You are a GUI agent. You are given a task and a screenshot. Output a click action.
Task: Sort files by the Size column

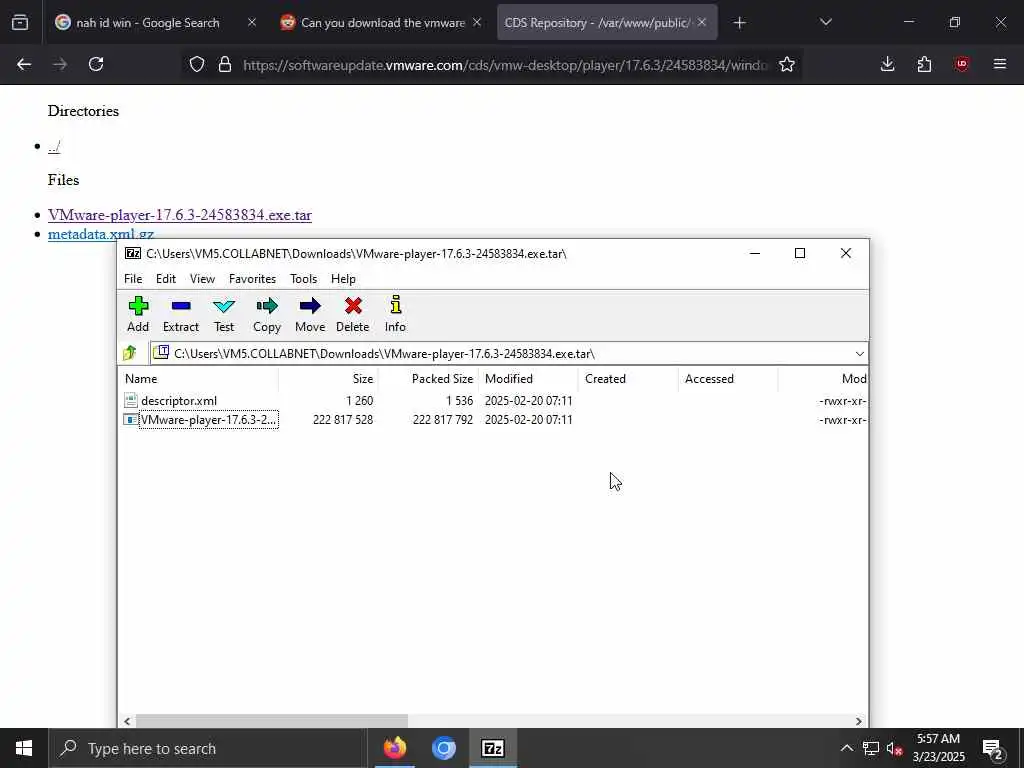(328, 379)
